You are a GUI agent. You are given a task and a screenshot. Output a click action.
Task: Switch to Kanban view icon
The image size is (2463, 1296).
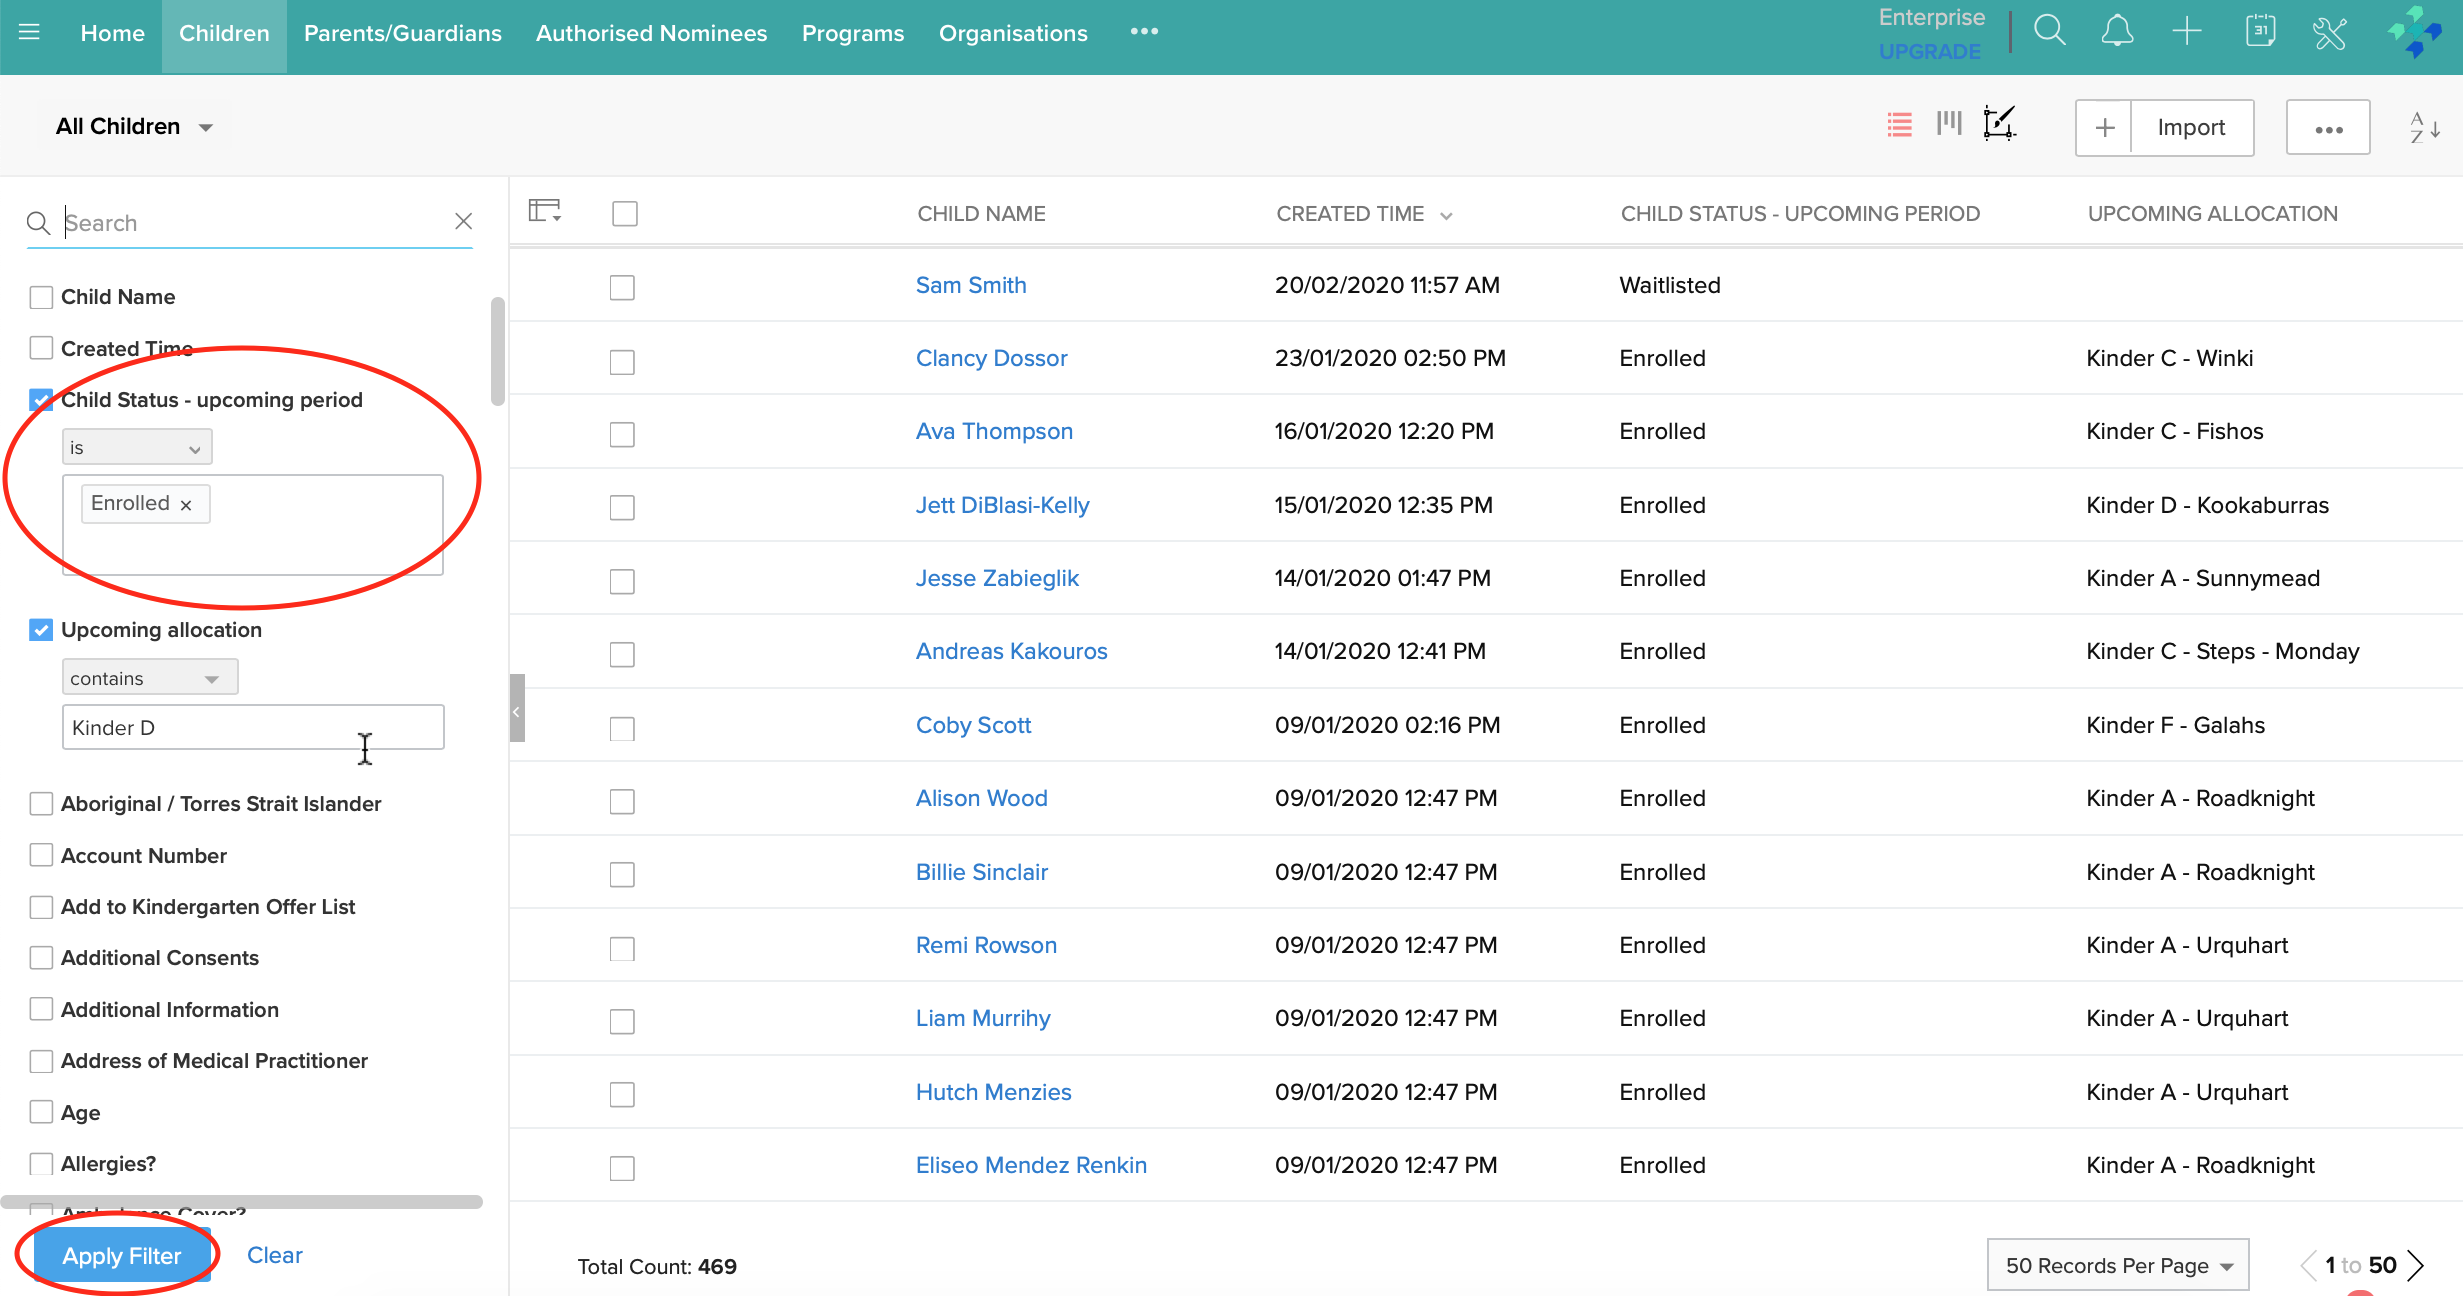click(1949, 125)
